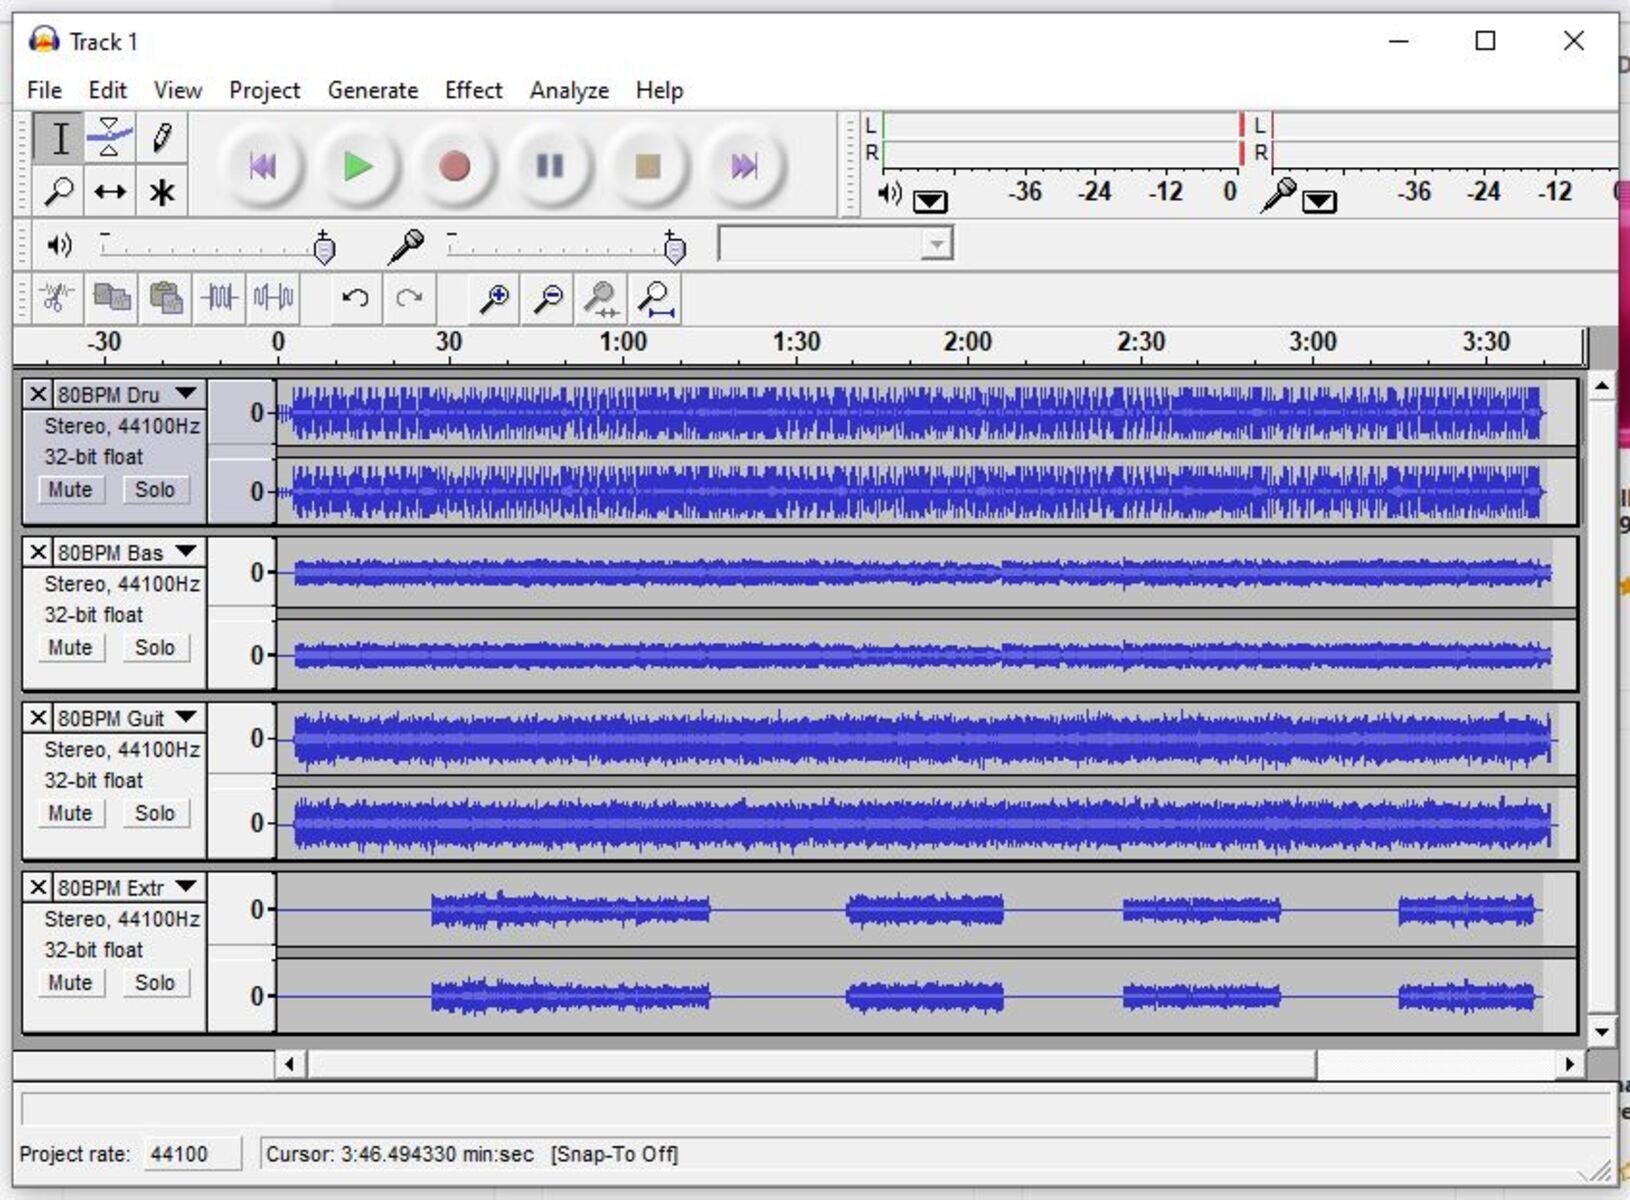Click the Cut scissors icon
Screen dimensions: 1630x1200
[x=57, y=298]
